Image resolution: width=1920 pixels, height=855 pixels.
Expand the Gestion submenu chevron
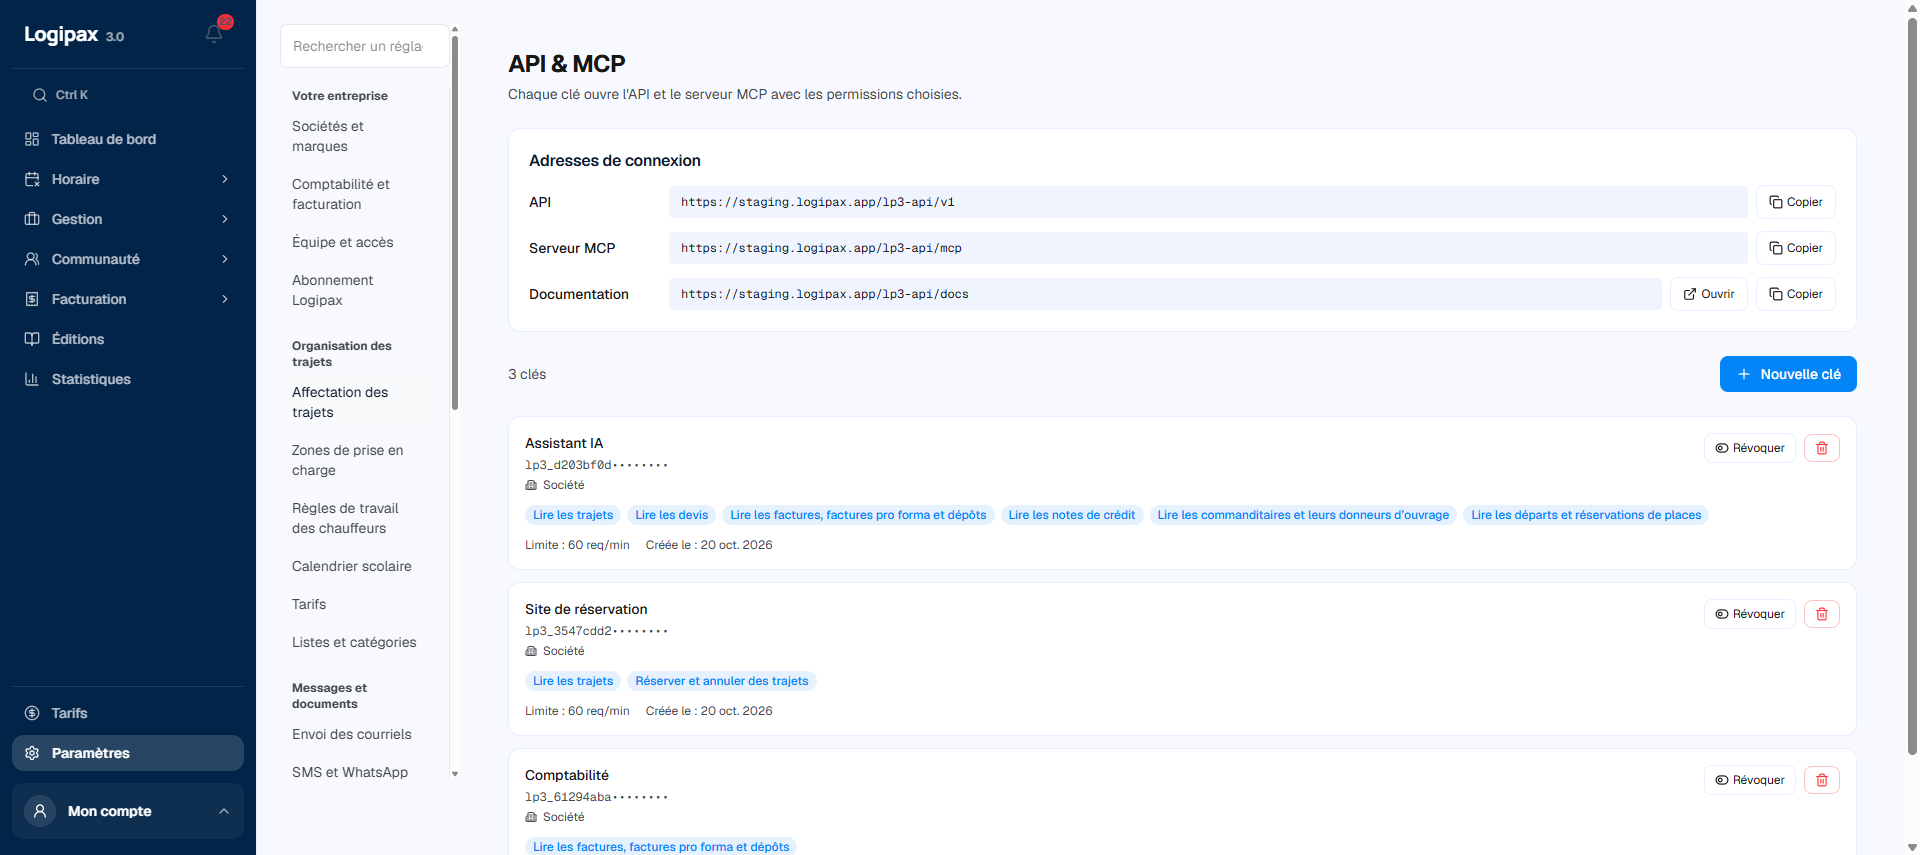225,219
